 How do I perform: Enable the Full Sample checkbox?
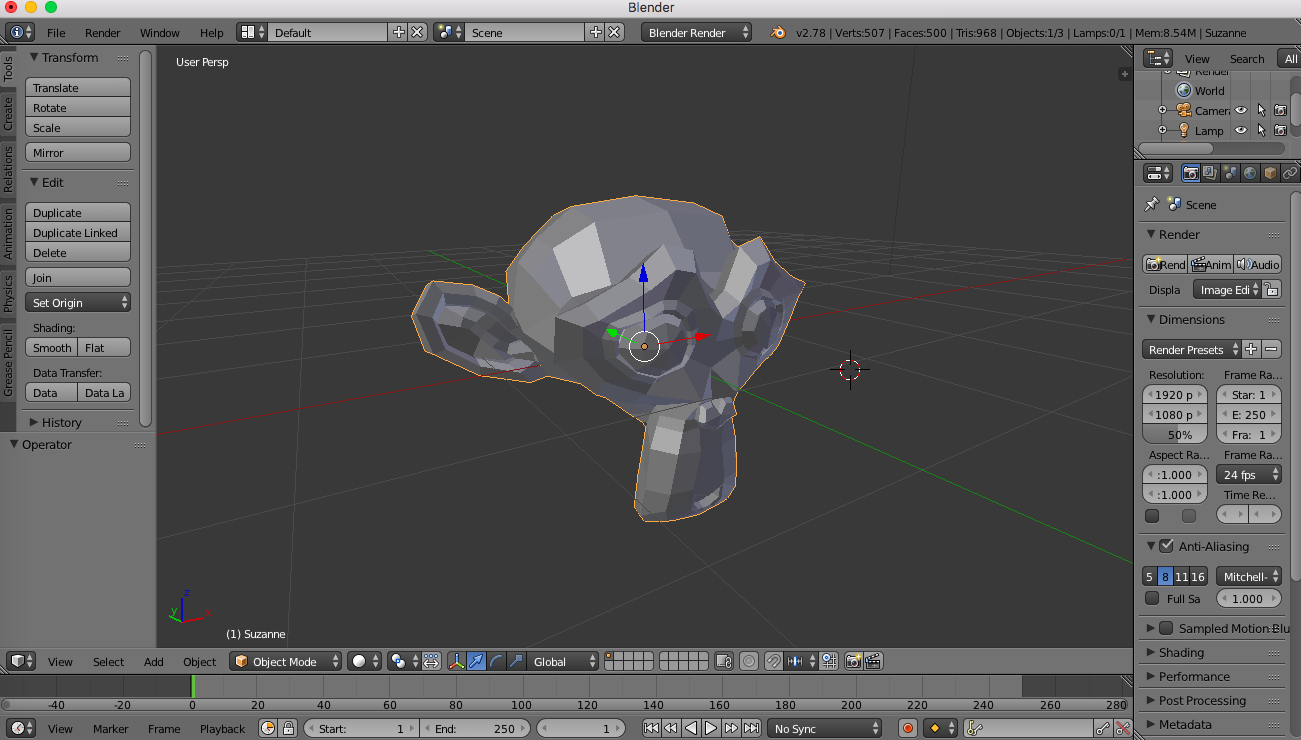click(1152, 599)
